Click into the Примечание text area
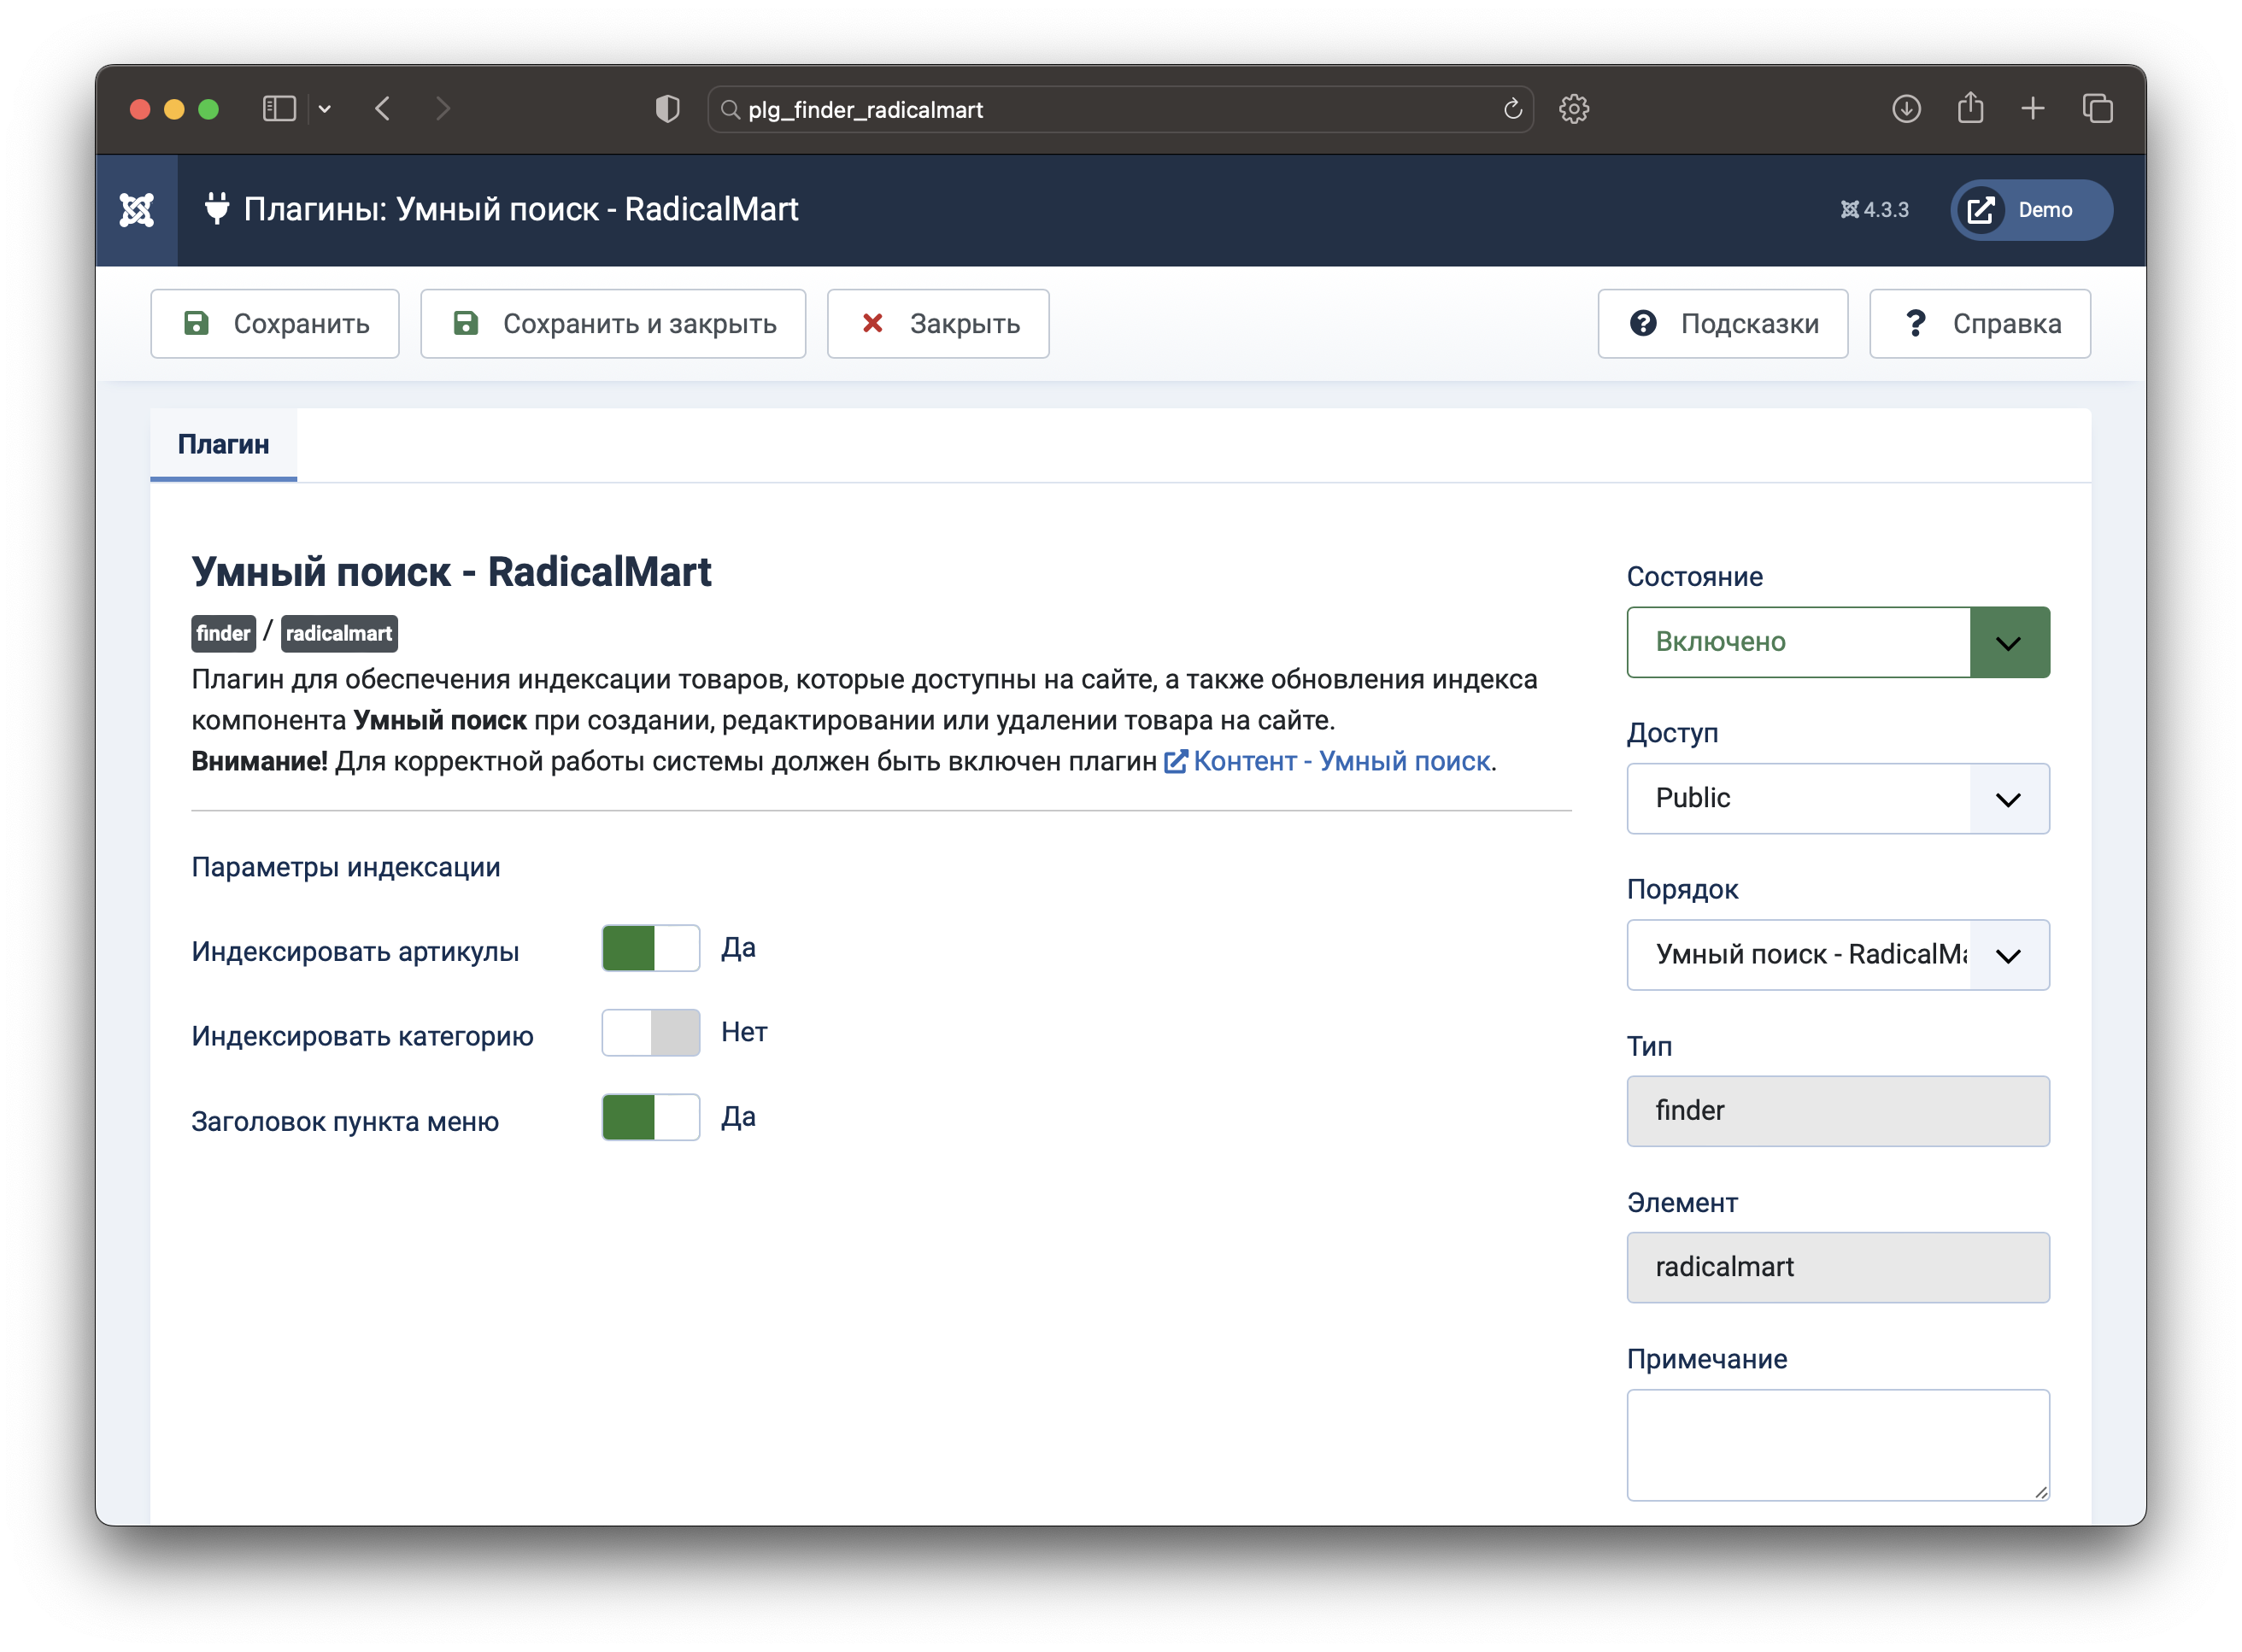 (x=1838, y=1445)
